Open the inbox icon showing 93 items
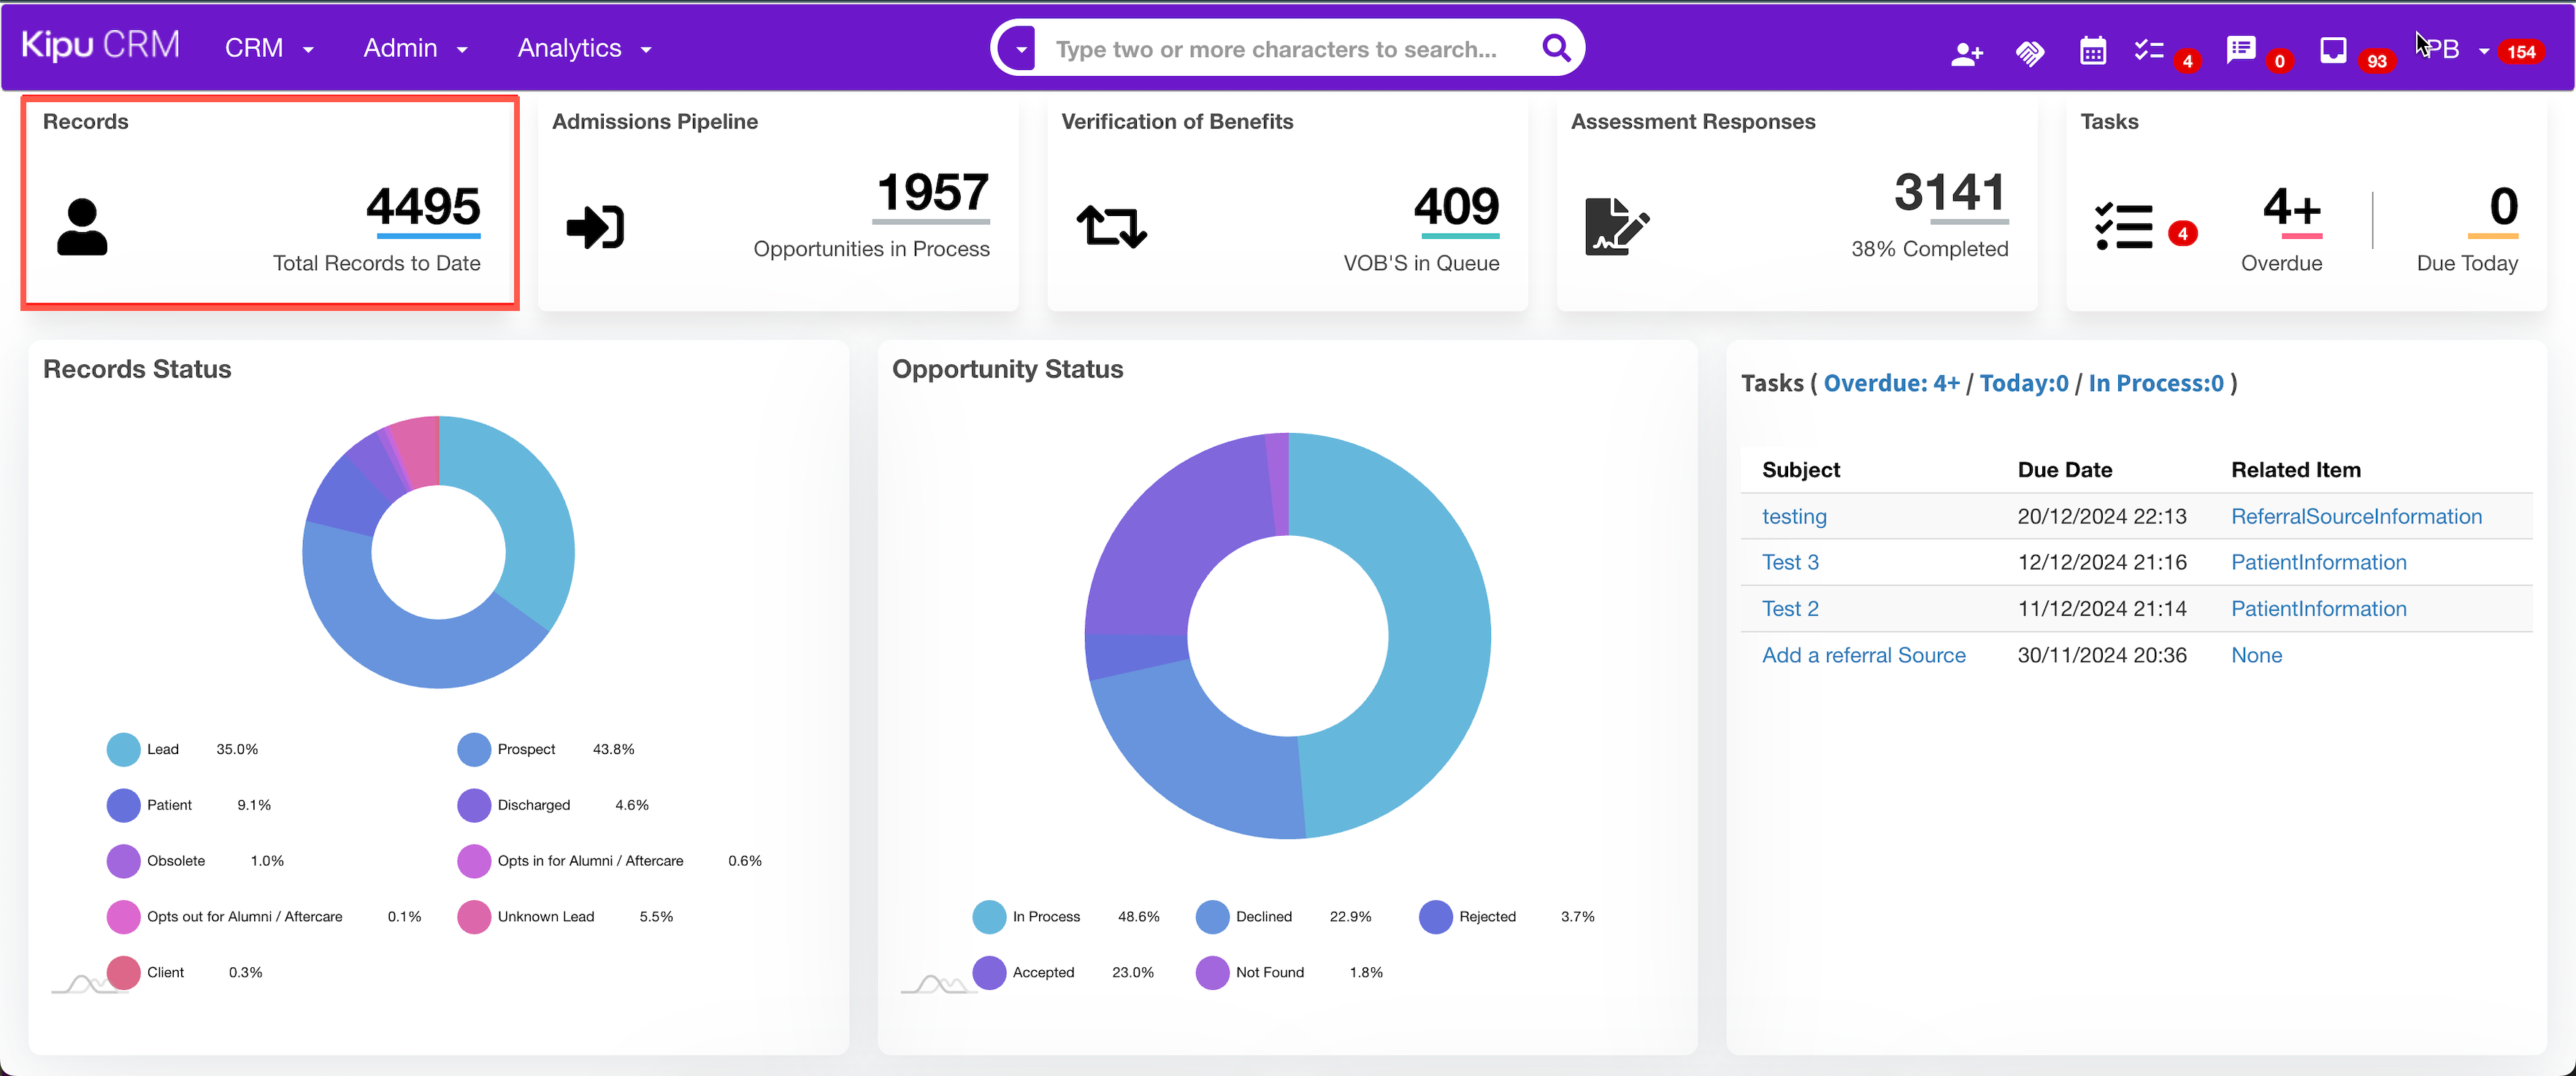 pyautogui.click(x=2333, y=48)
